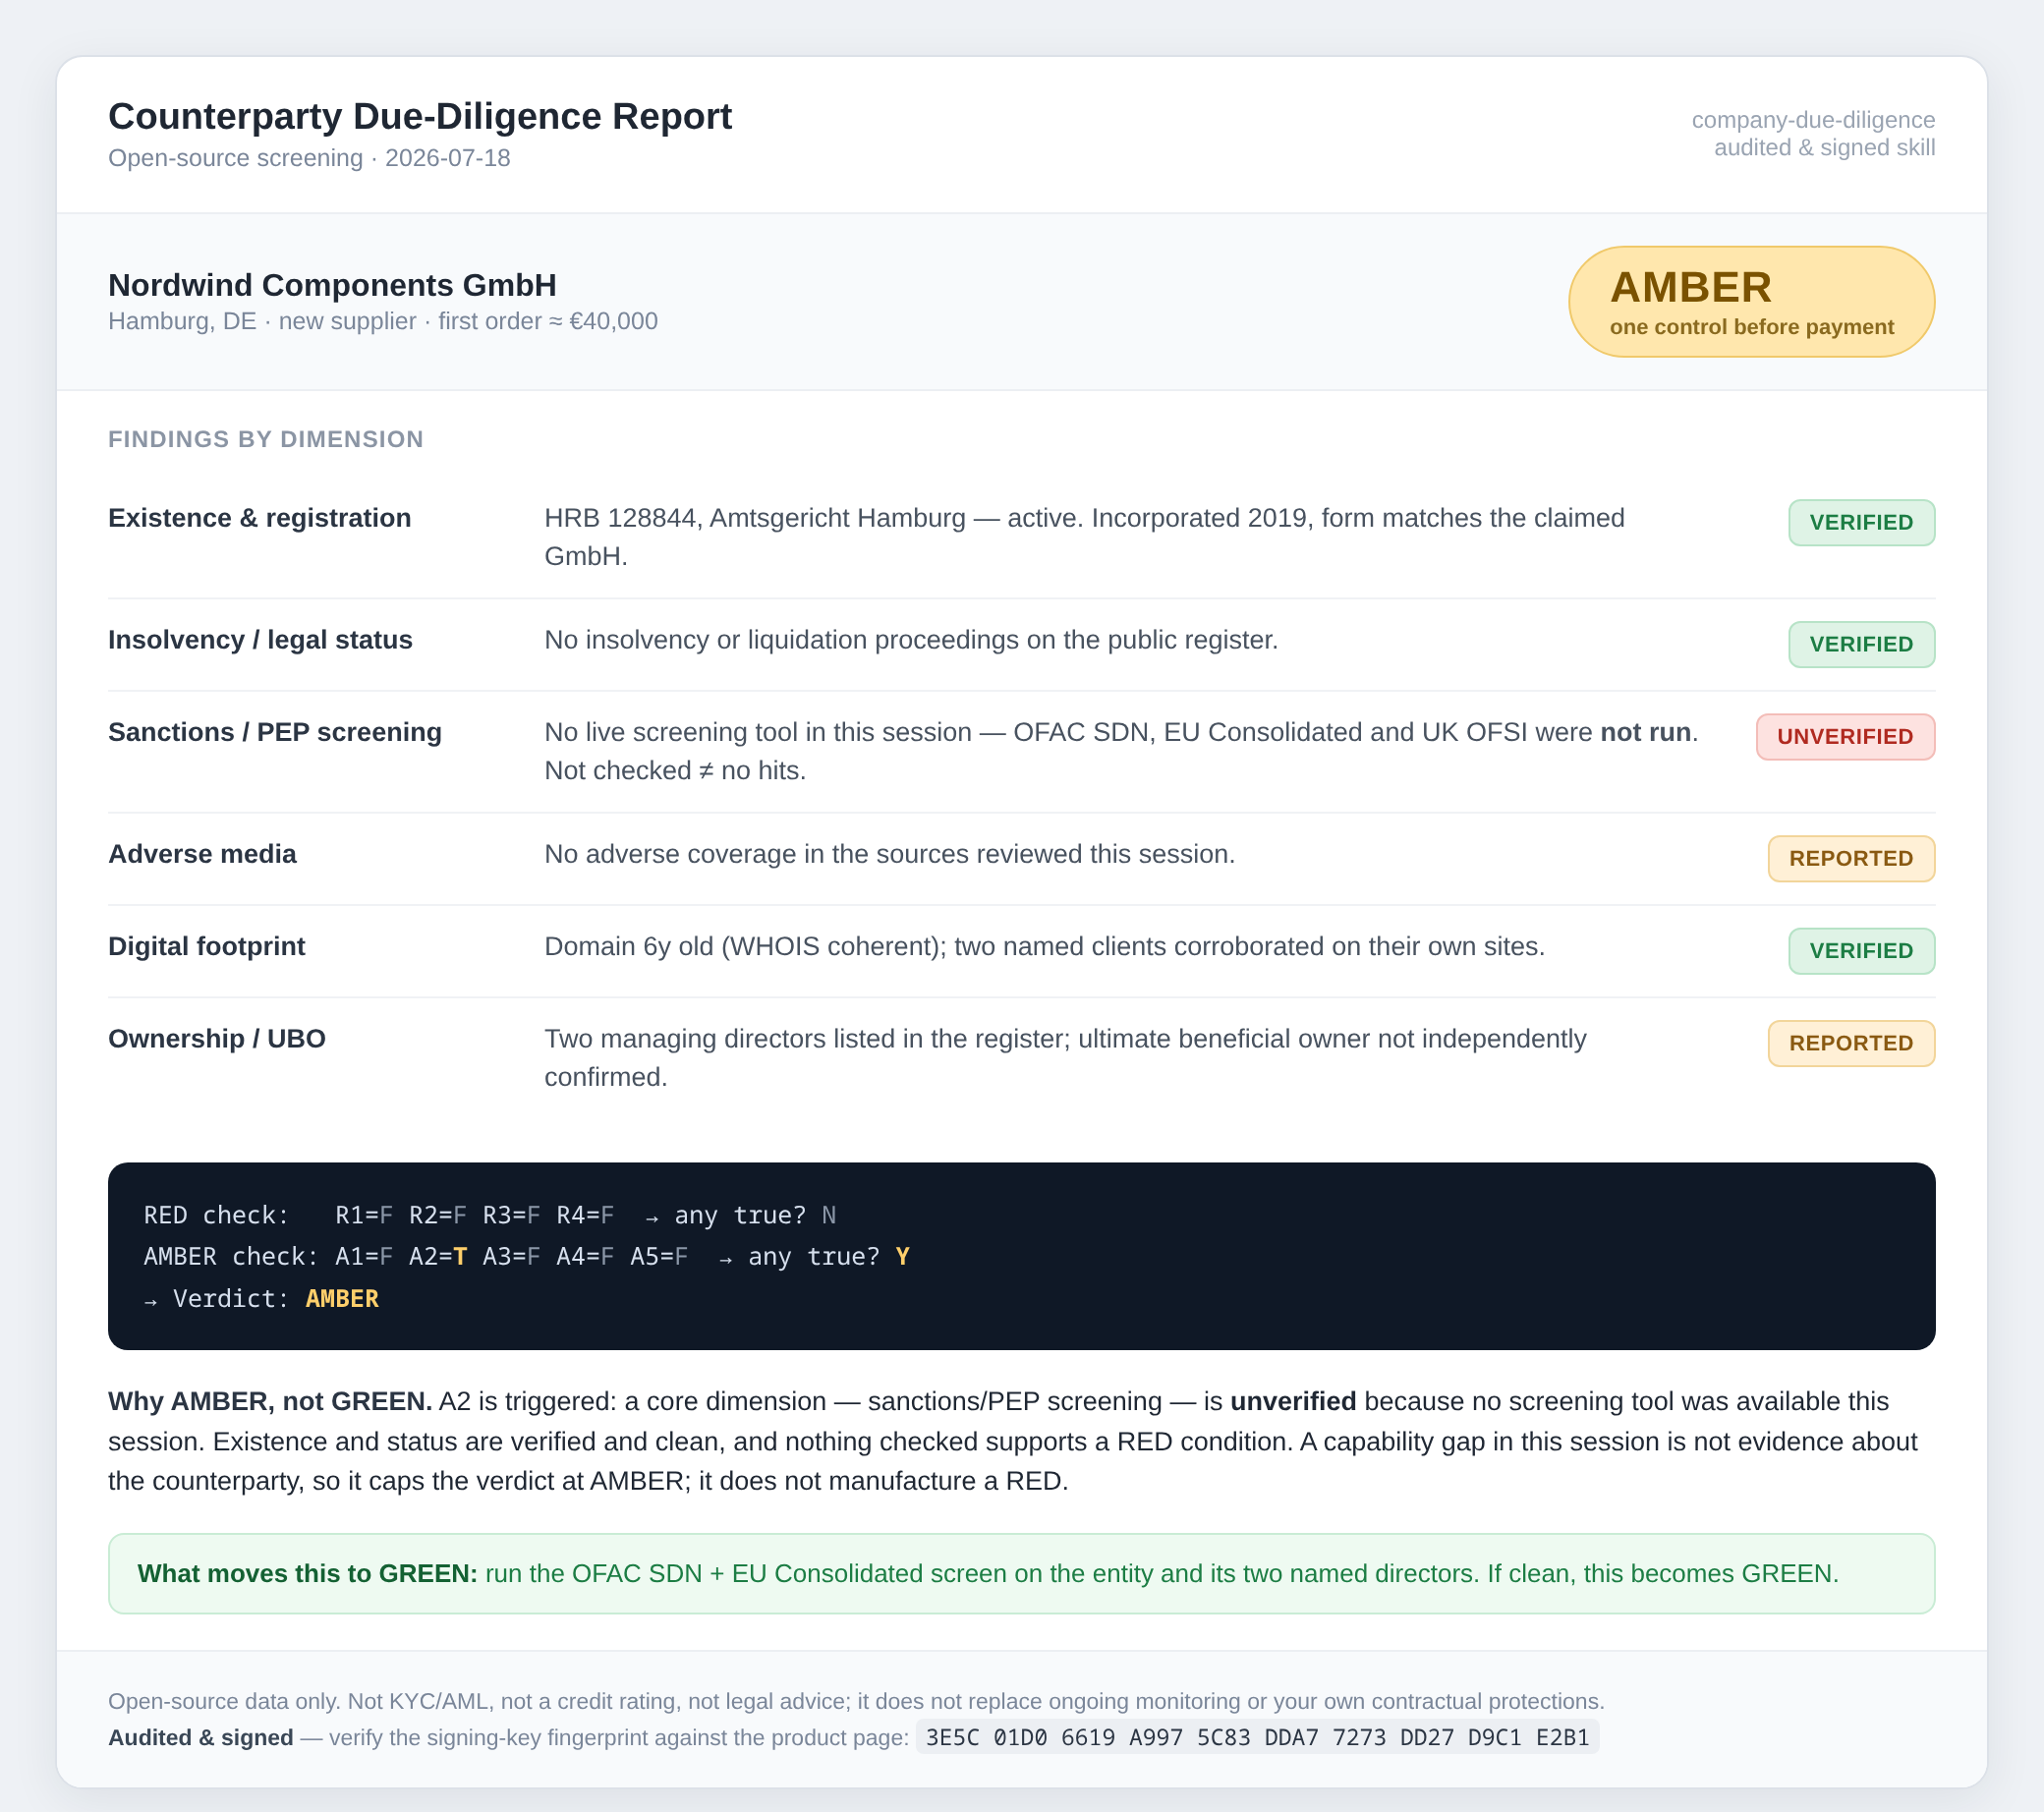Click the REPORTED badge for Ownership / UBO
Screen dimensions: 2044x1812
(1851, 1042)
